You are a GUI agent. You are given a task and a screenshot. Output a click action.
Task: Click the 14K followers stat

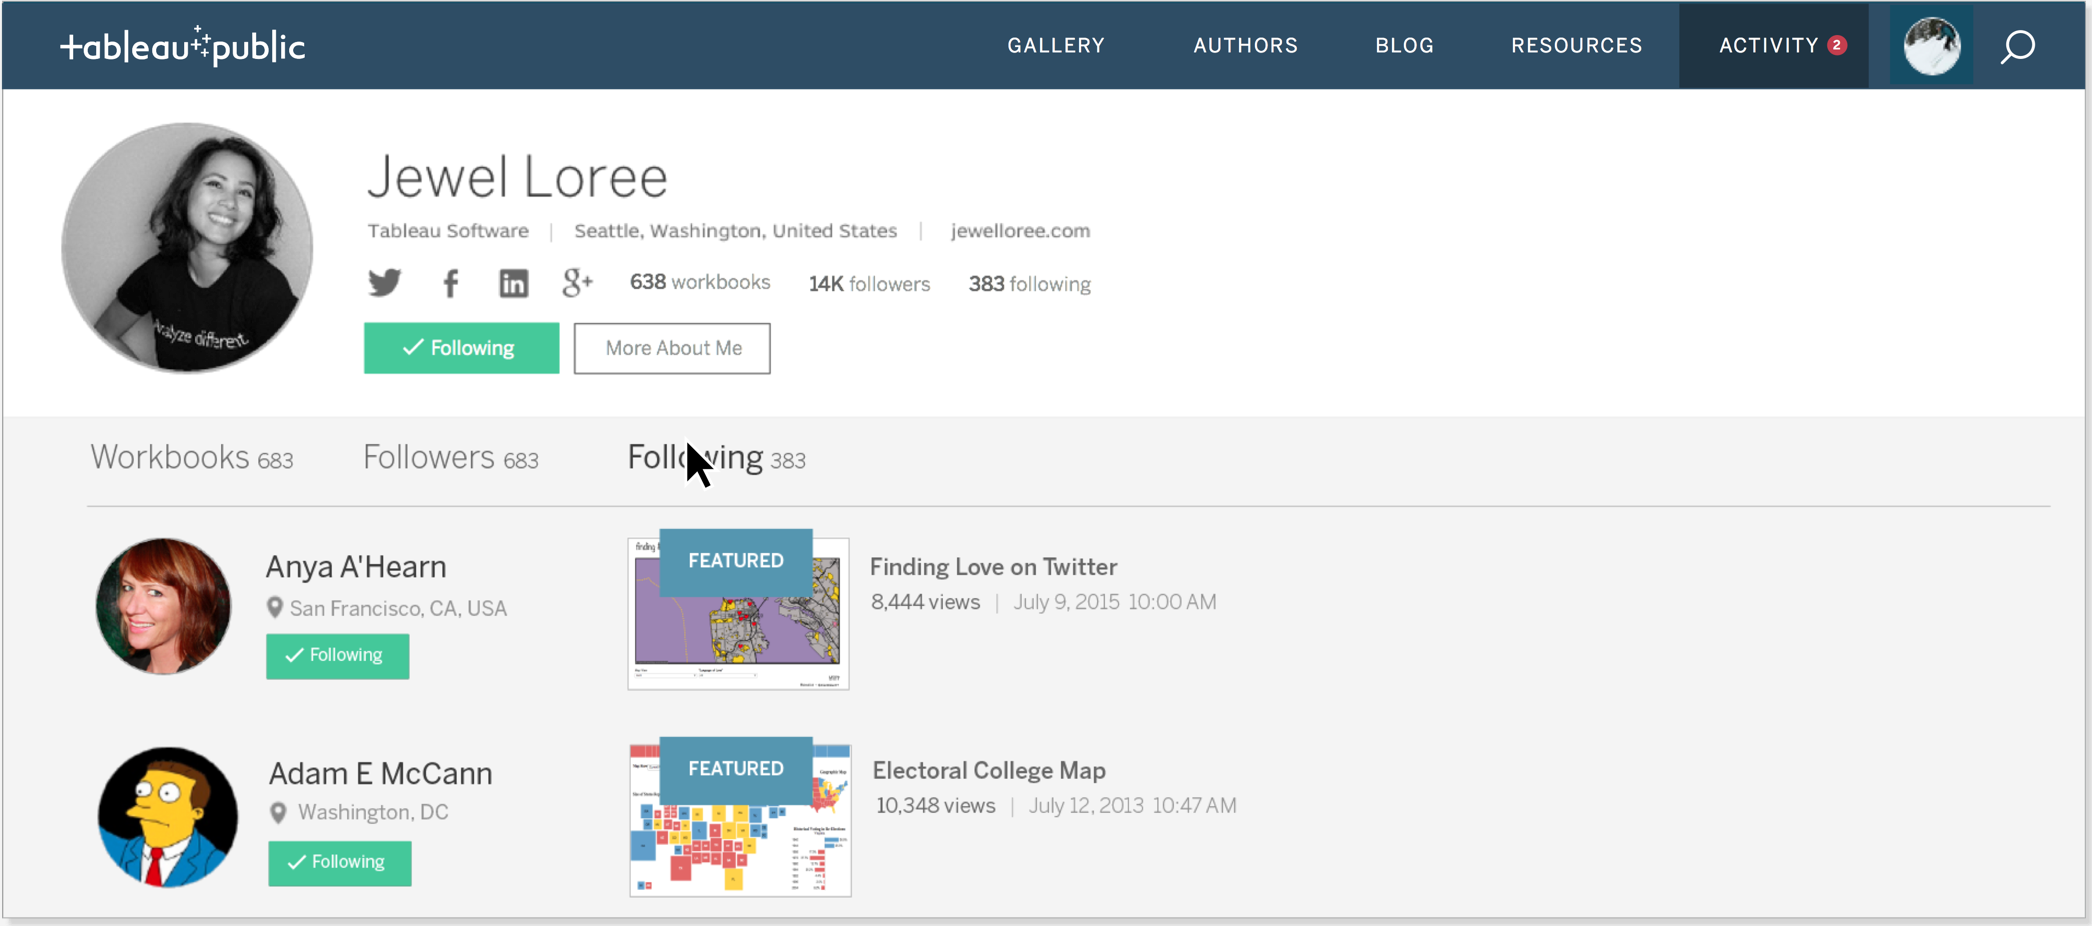869,284
